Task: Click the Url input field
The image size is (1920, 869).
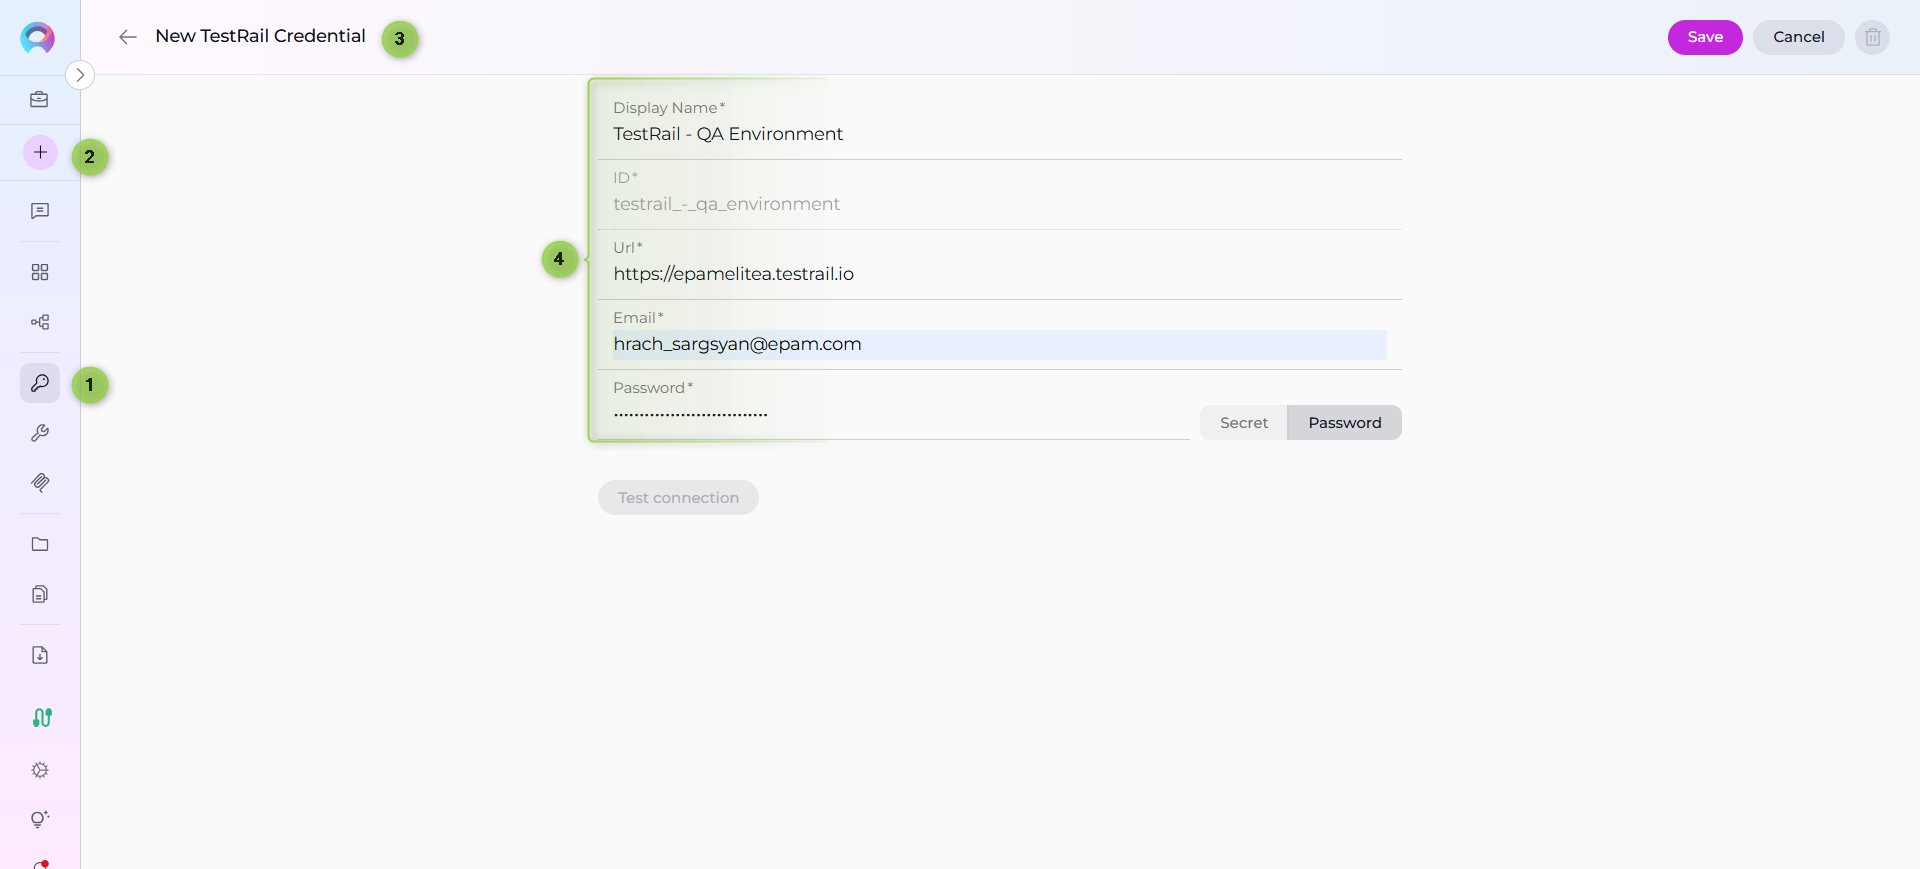Action: click(1000, 274)
